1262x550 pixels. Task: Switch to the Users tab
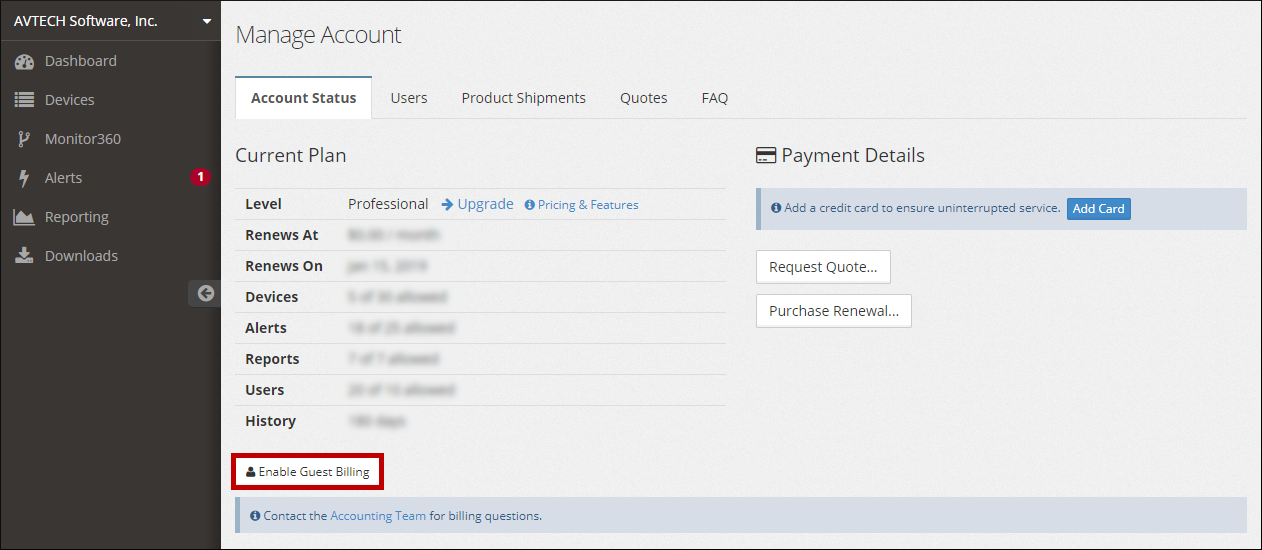coord(409,98)
